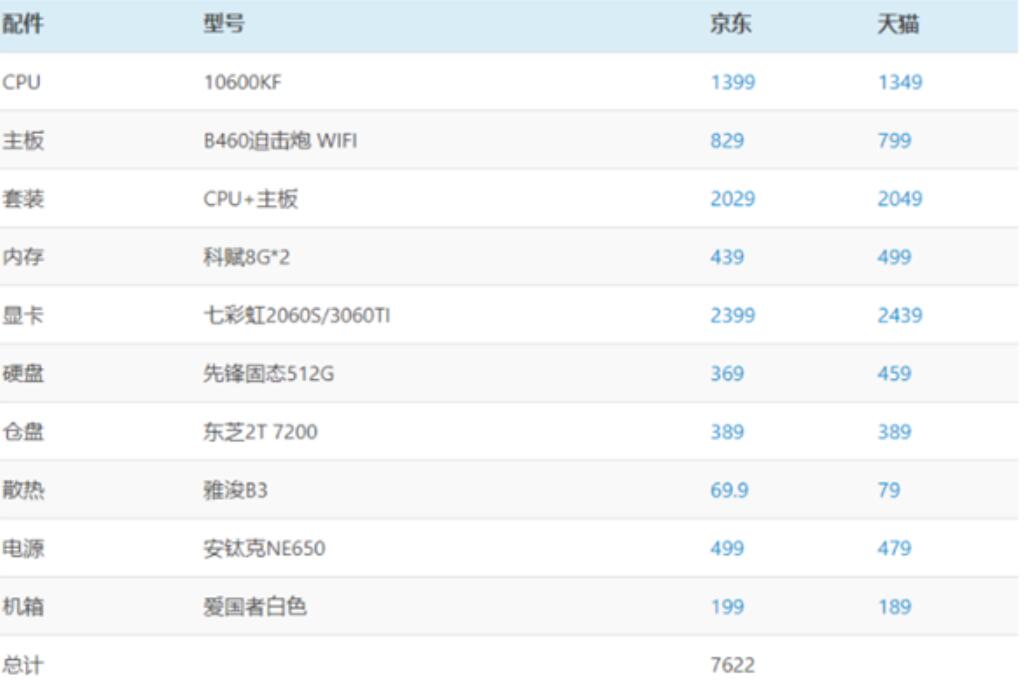
Task: Click the 京东 散热 price 69.9
Action: [x=729, y=490]
